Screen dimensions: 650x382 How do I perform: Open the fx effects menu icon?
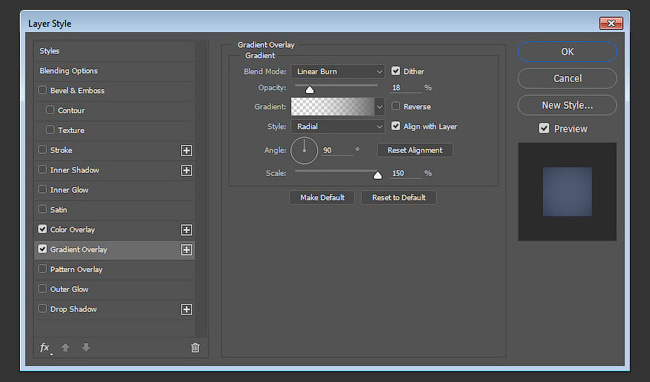pyautogui.click(x=45, y=348)
